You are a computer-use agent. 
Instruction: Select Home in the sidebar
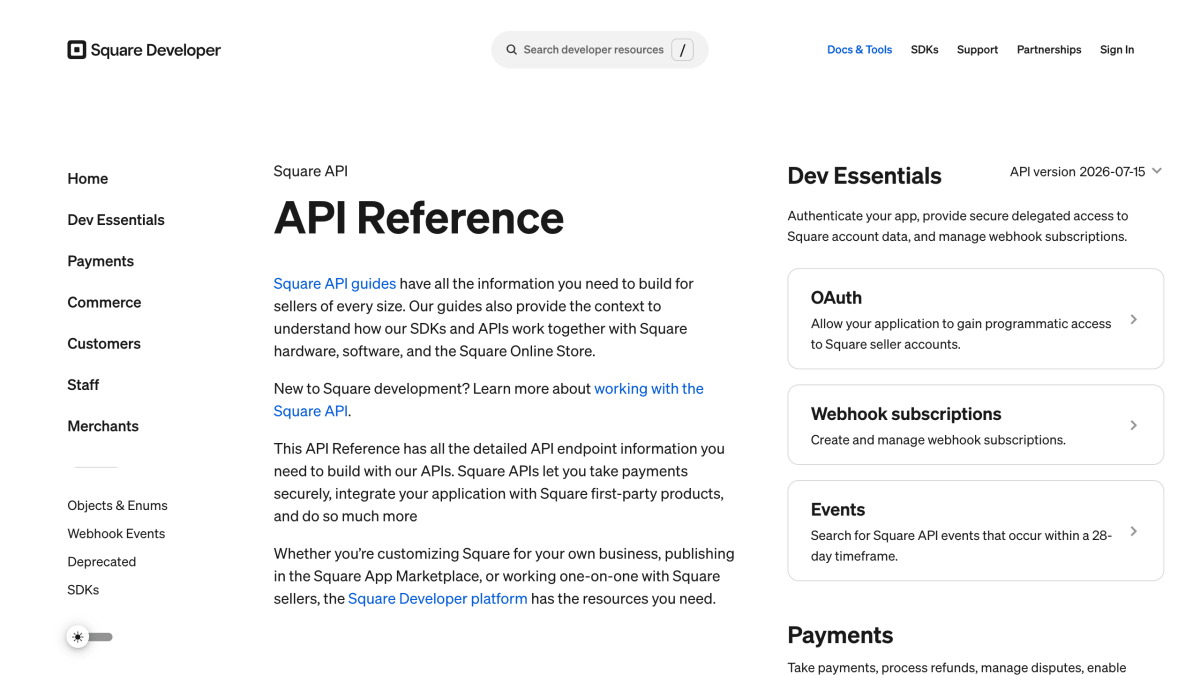point(88,179)
